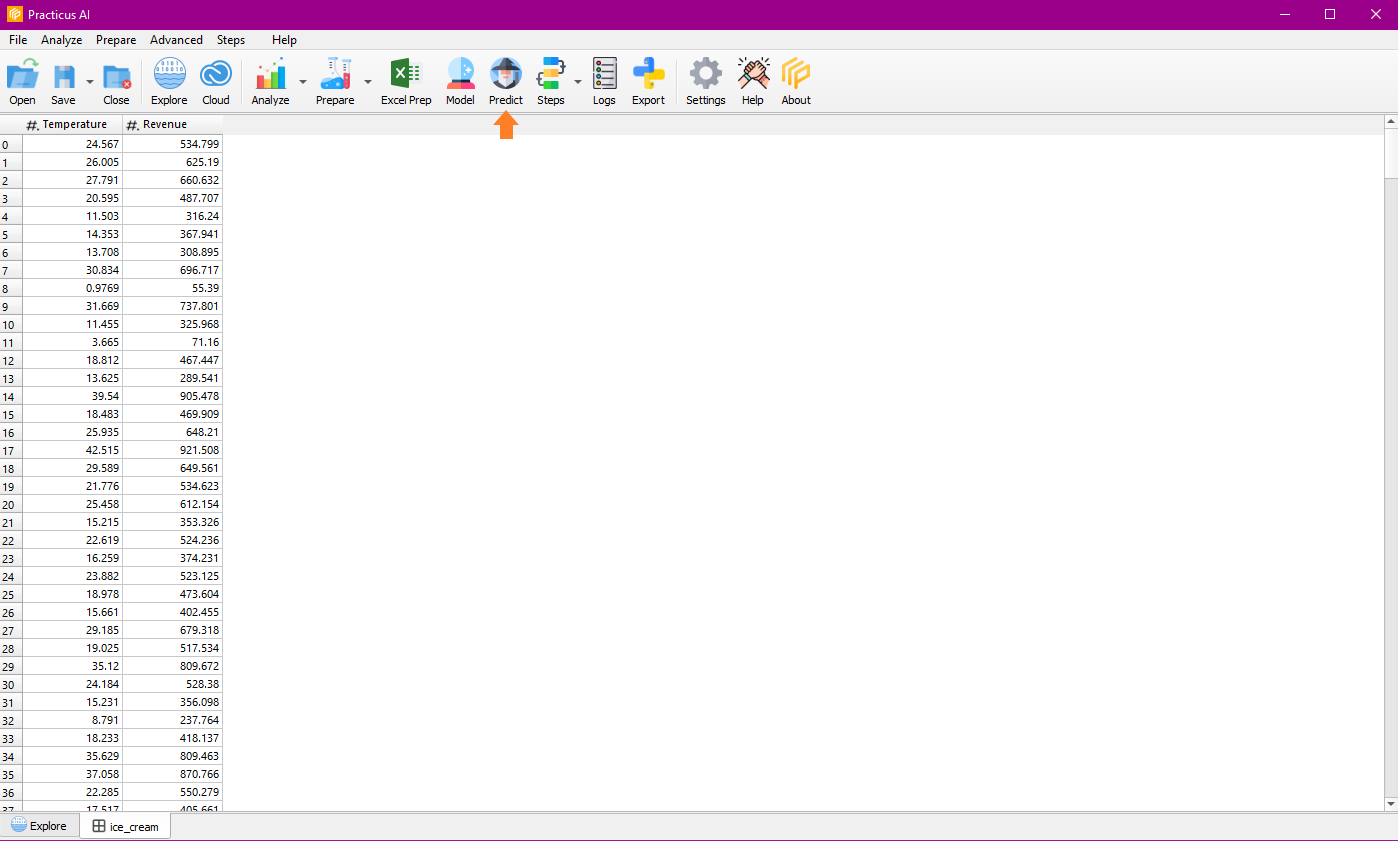Expand the Prepare dropdown arrow

(x=368, y=82)
